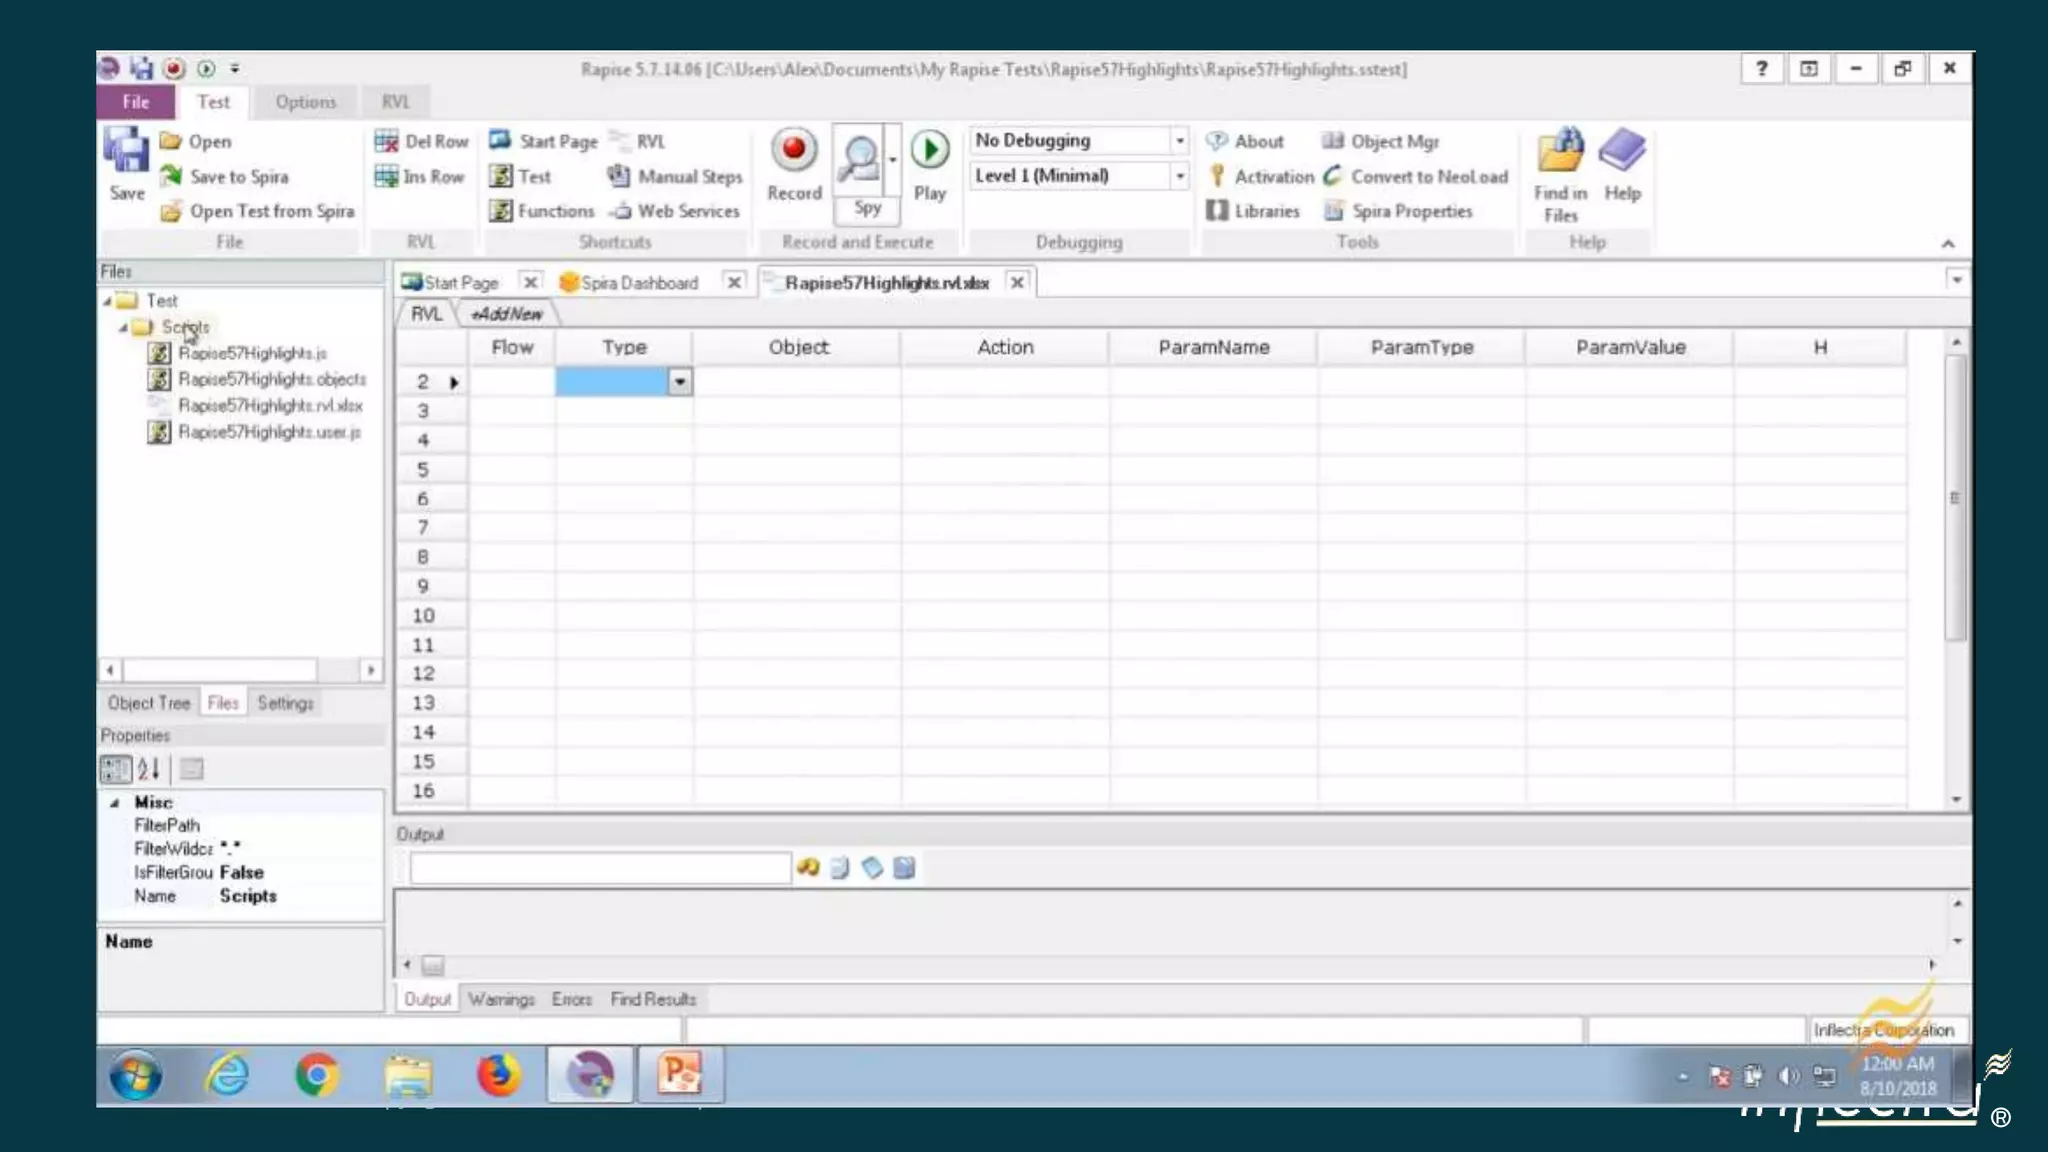Open the Functions shortcut
Viewport: 2048px width, 1152px height.
(x=542, y=211)
